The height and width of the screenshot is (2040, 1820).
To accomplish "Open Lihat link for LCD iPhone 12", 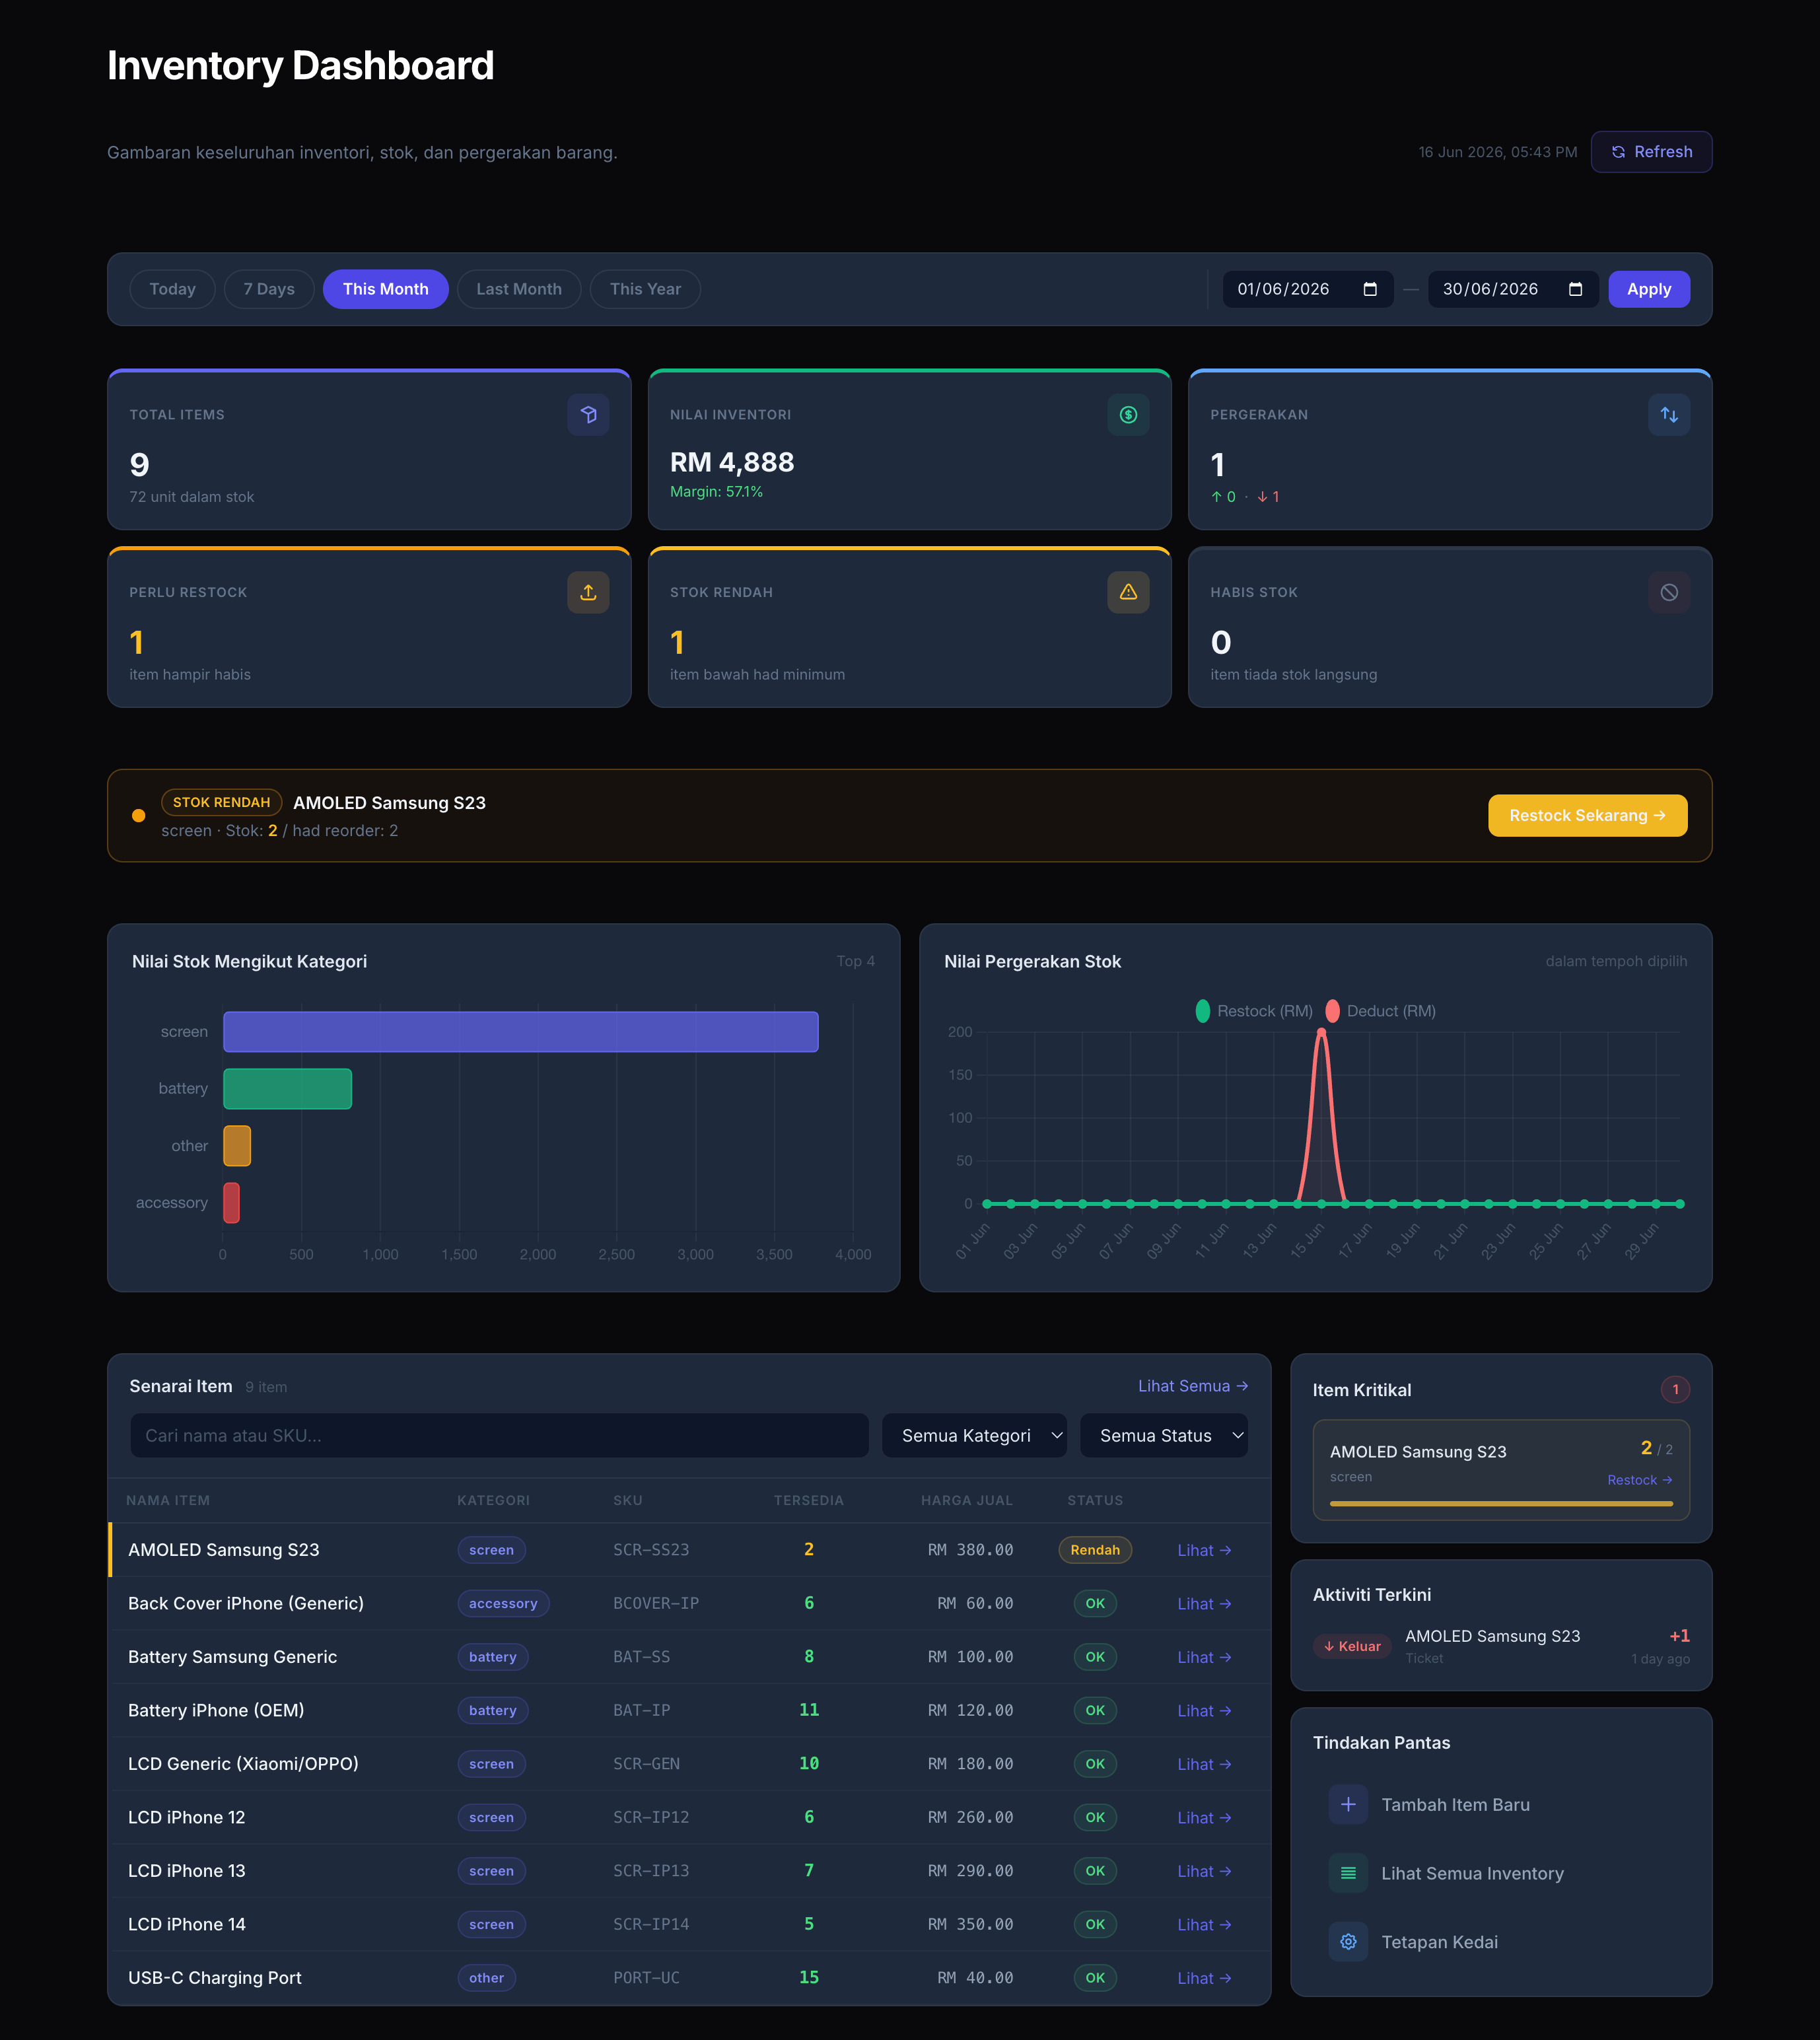I will [1204, 1817].
